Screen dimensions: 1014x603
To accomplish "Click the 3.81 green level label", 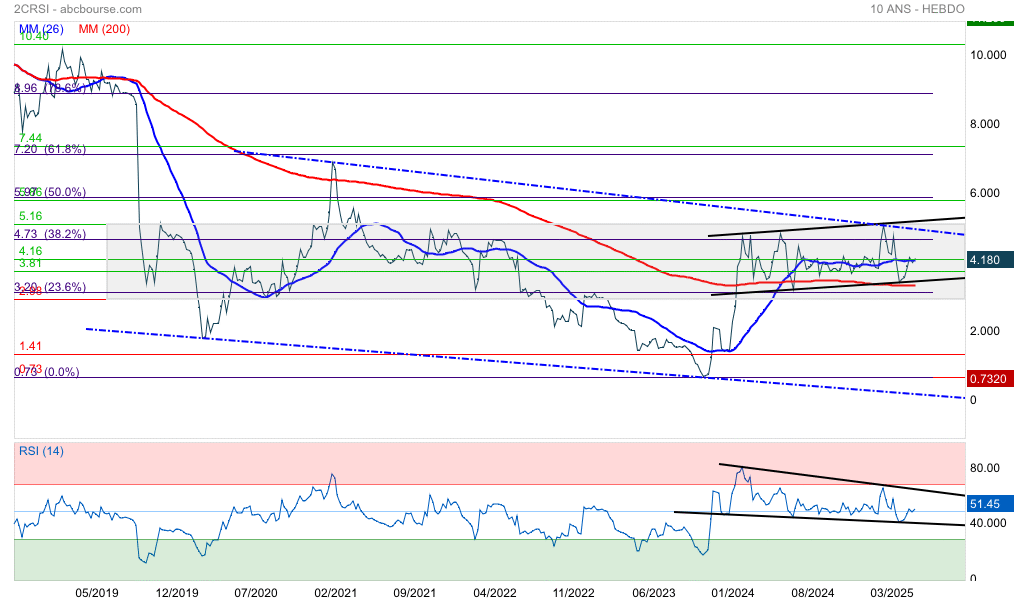I will click(x=30, y=263).
